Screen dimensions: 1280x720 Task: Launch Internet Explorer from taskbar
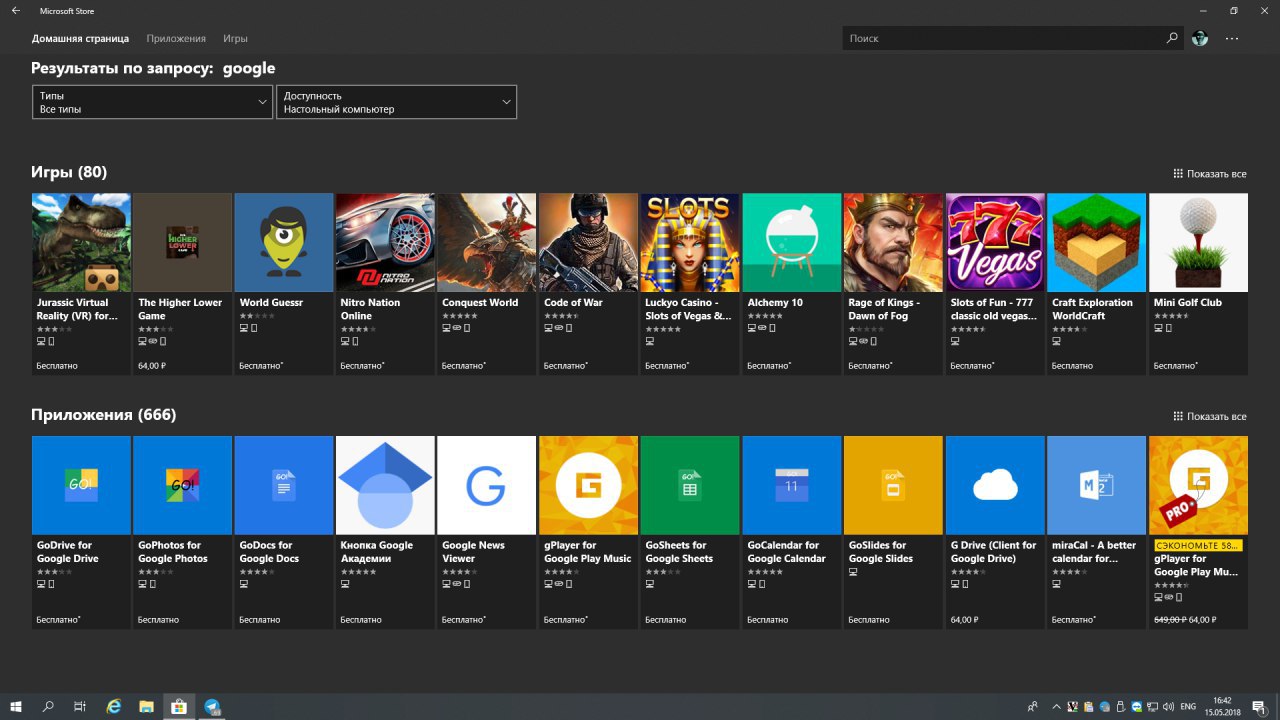(x=114, y=706)
